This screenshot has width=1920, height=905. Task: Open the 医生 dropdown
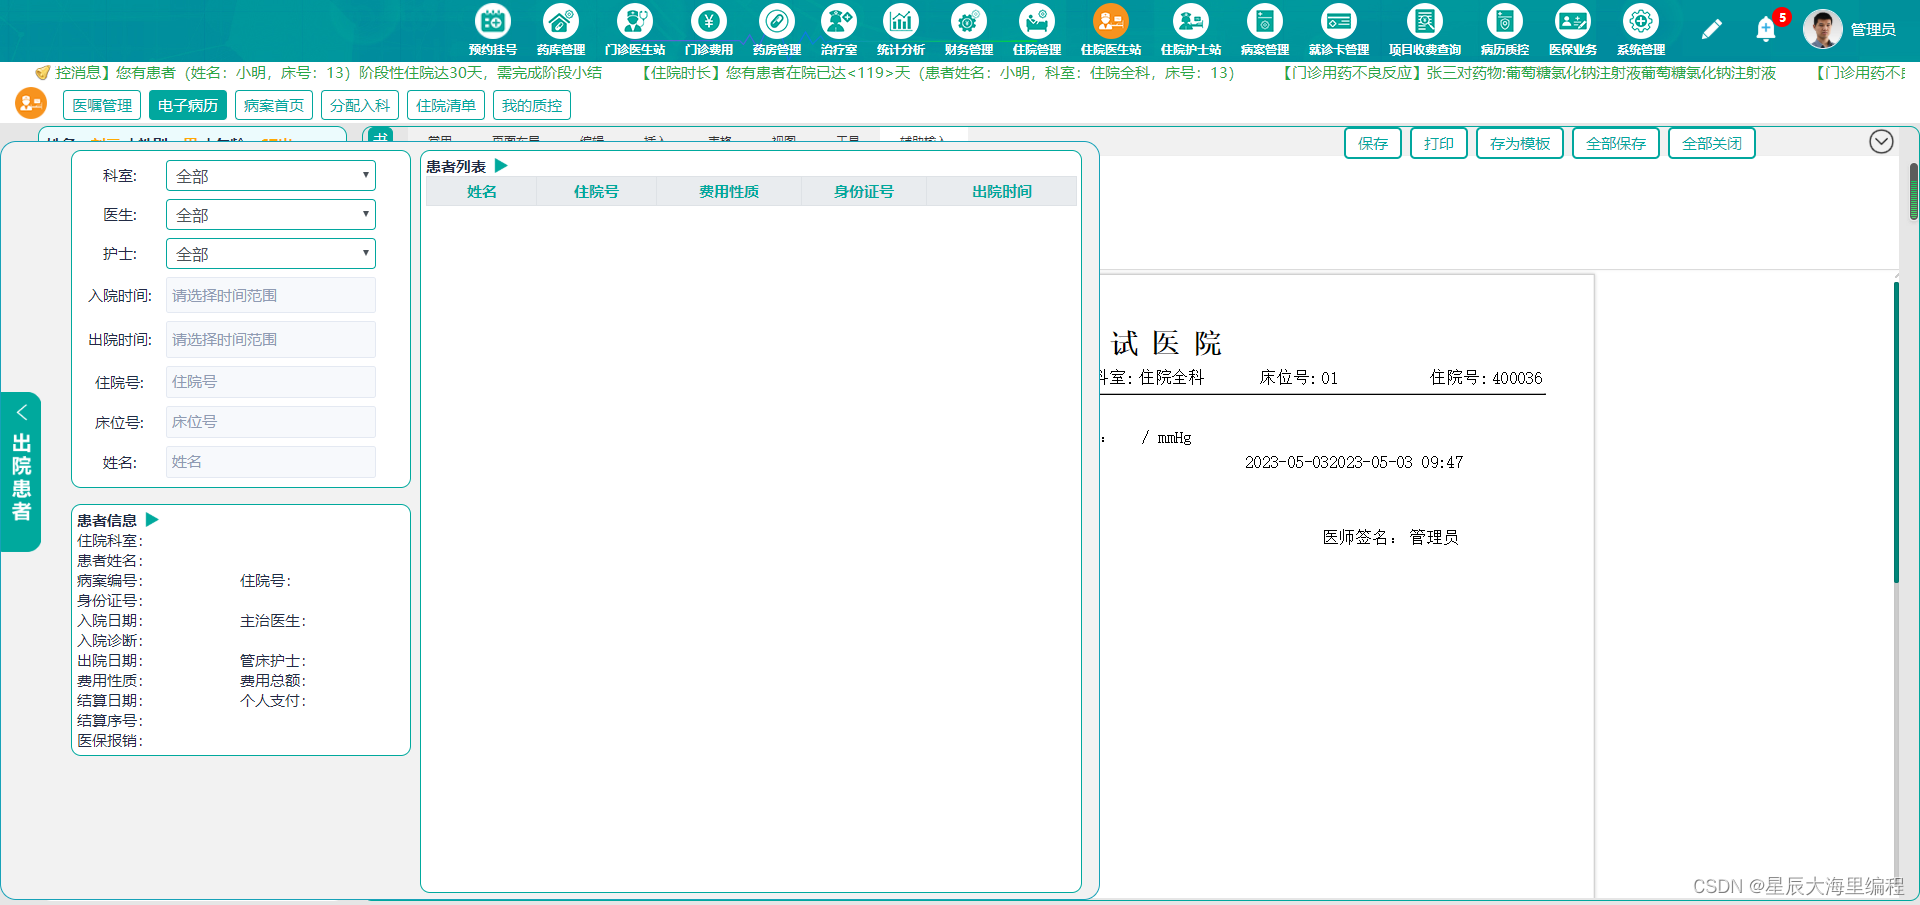click(x=271, y=215)
